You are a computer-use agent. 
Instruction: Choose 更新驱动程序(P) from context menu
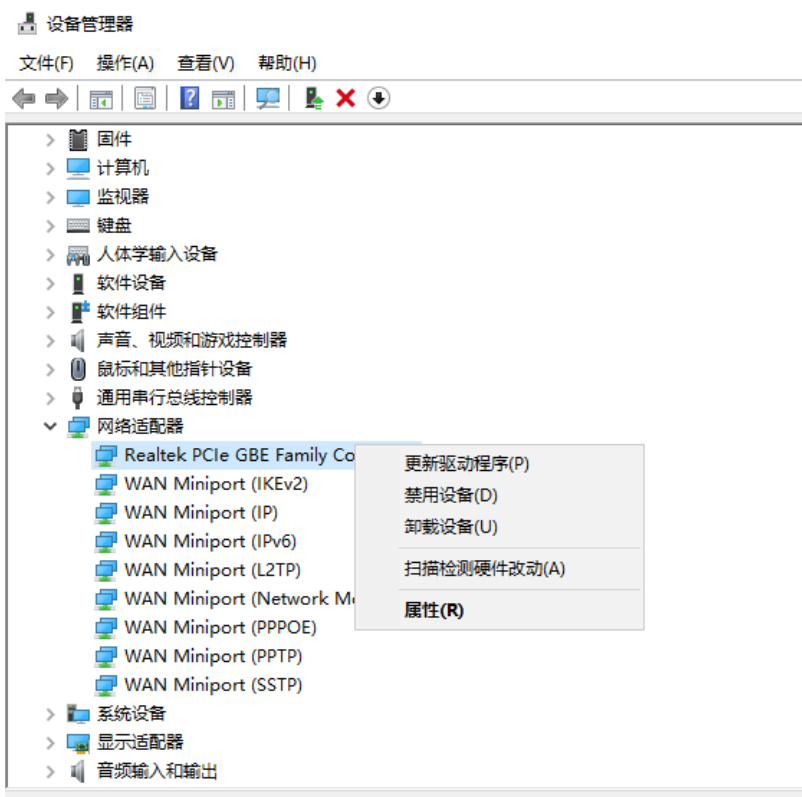[x=466, y=464]
